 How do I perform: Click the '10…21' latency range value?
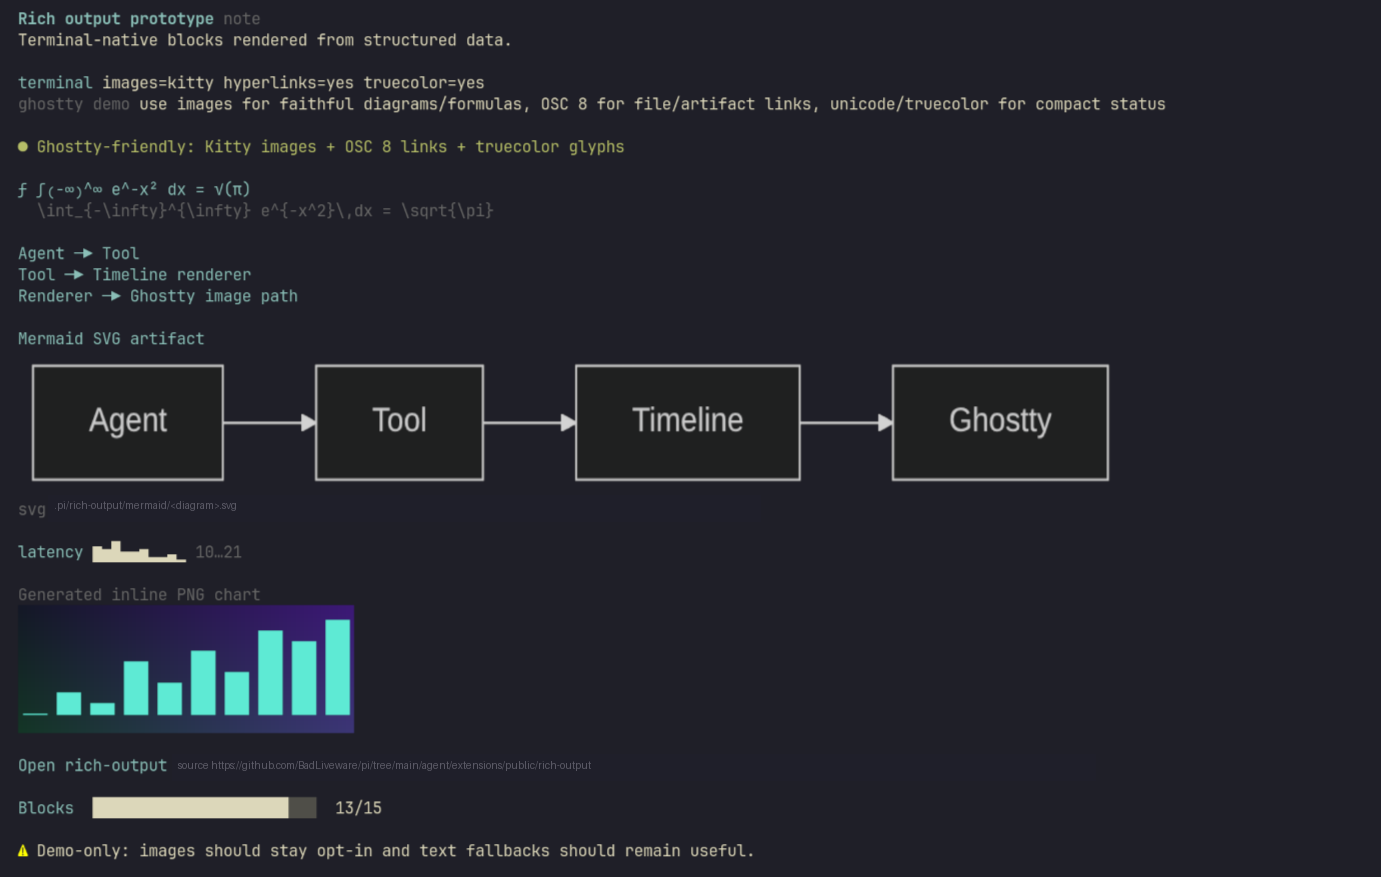pyautogui.click(x=219, y=552)
